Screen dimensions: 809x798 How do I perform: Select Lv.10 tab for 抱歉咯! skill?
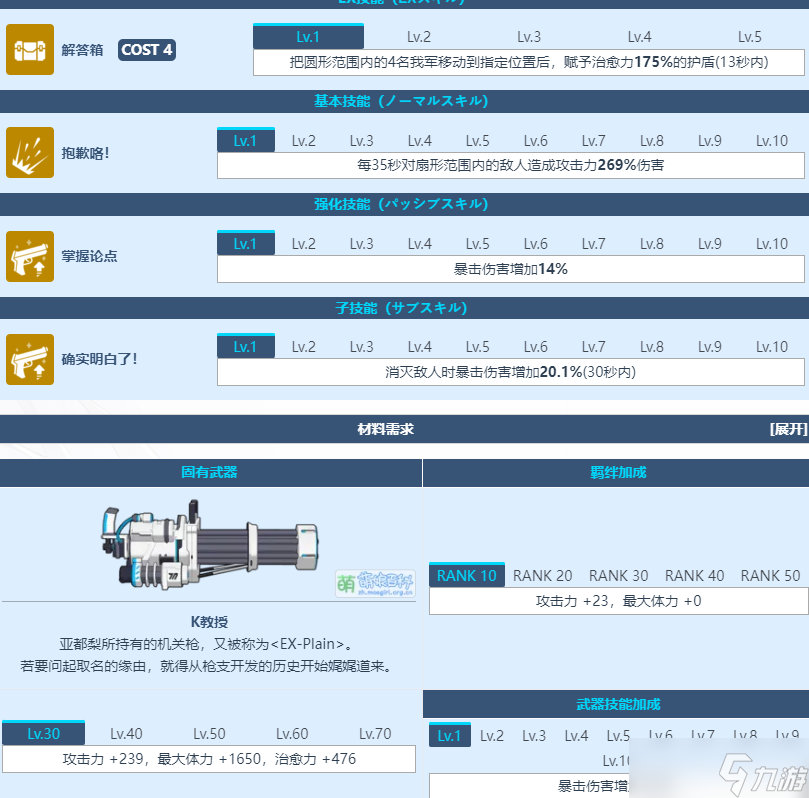point(771,141)
